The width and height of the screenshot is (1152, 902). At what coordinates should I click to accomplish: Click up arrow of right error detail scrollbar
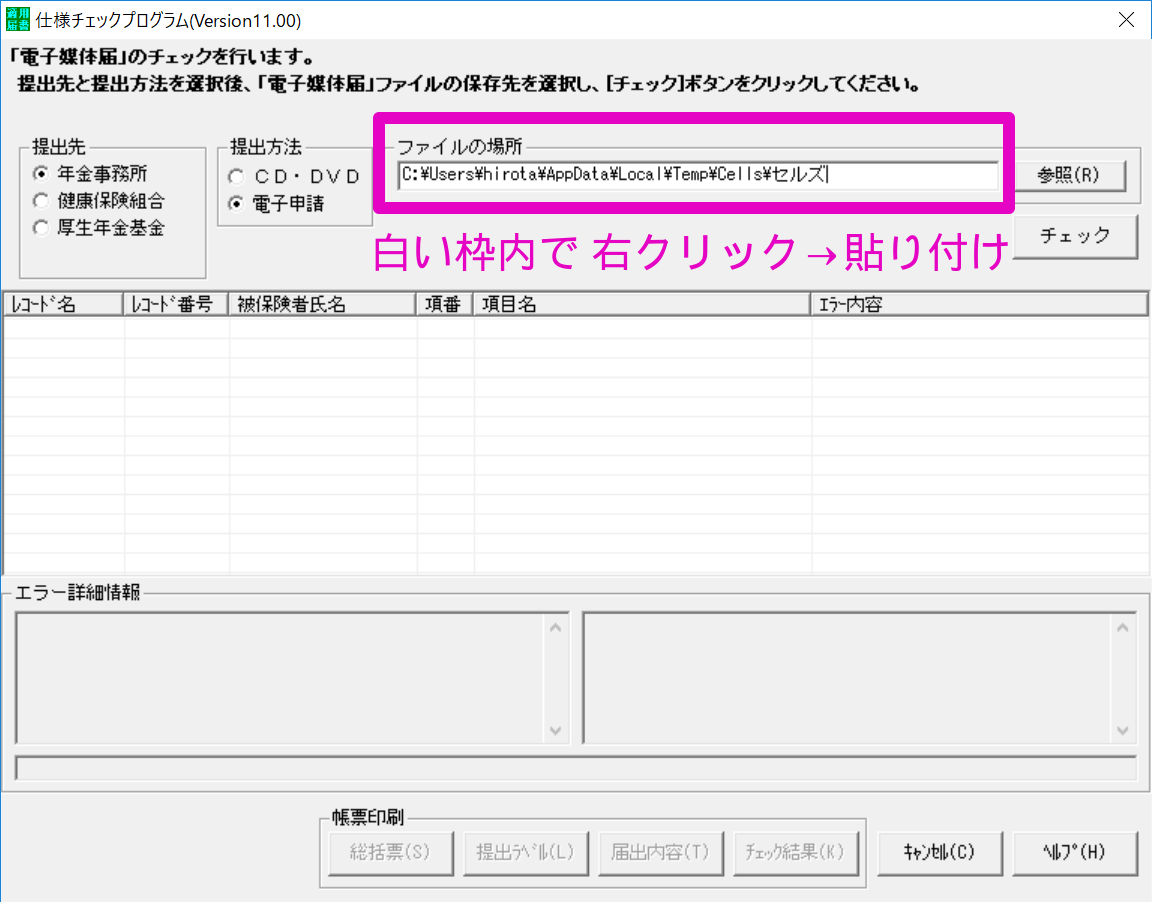[1123, 628]
